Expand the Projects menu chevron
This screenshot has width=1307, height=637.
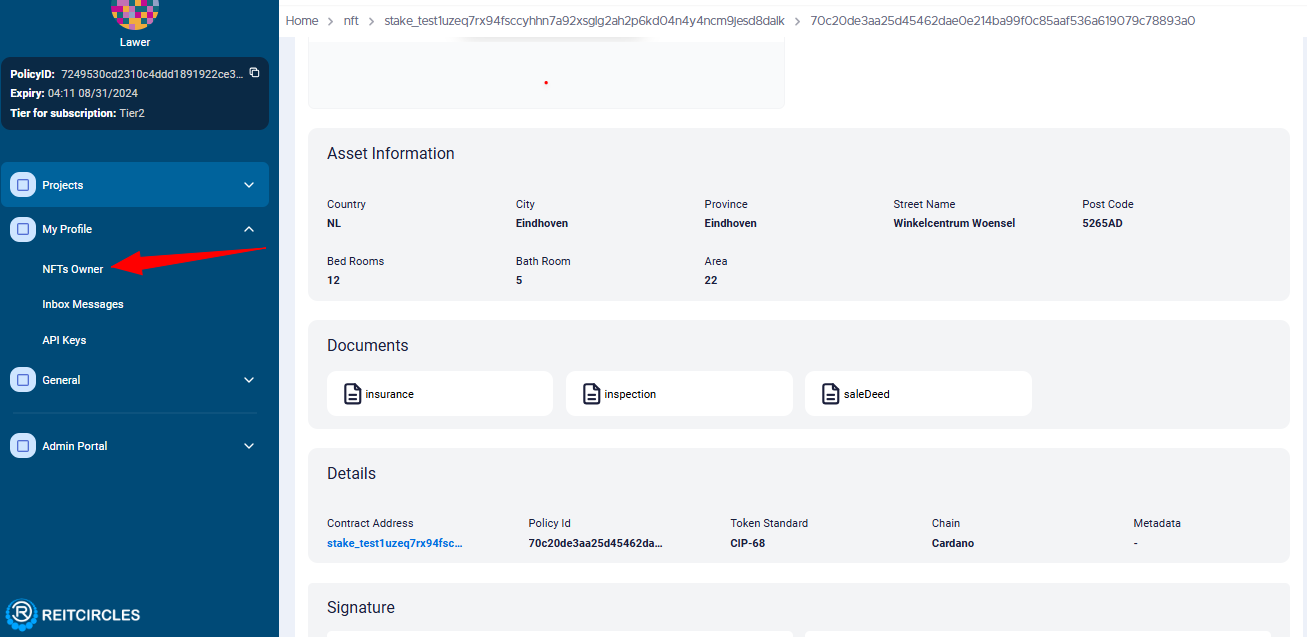pos(249,185)
